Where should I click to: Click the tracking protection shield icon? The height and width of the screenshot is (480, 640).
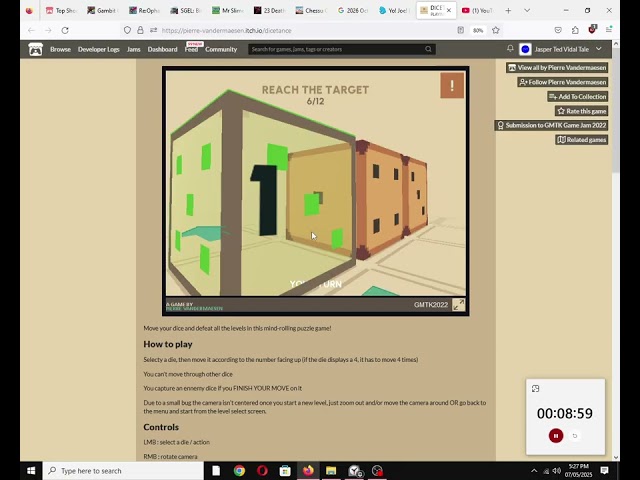click(127, 30)
